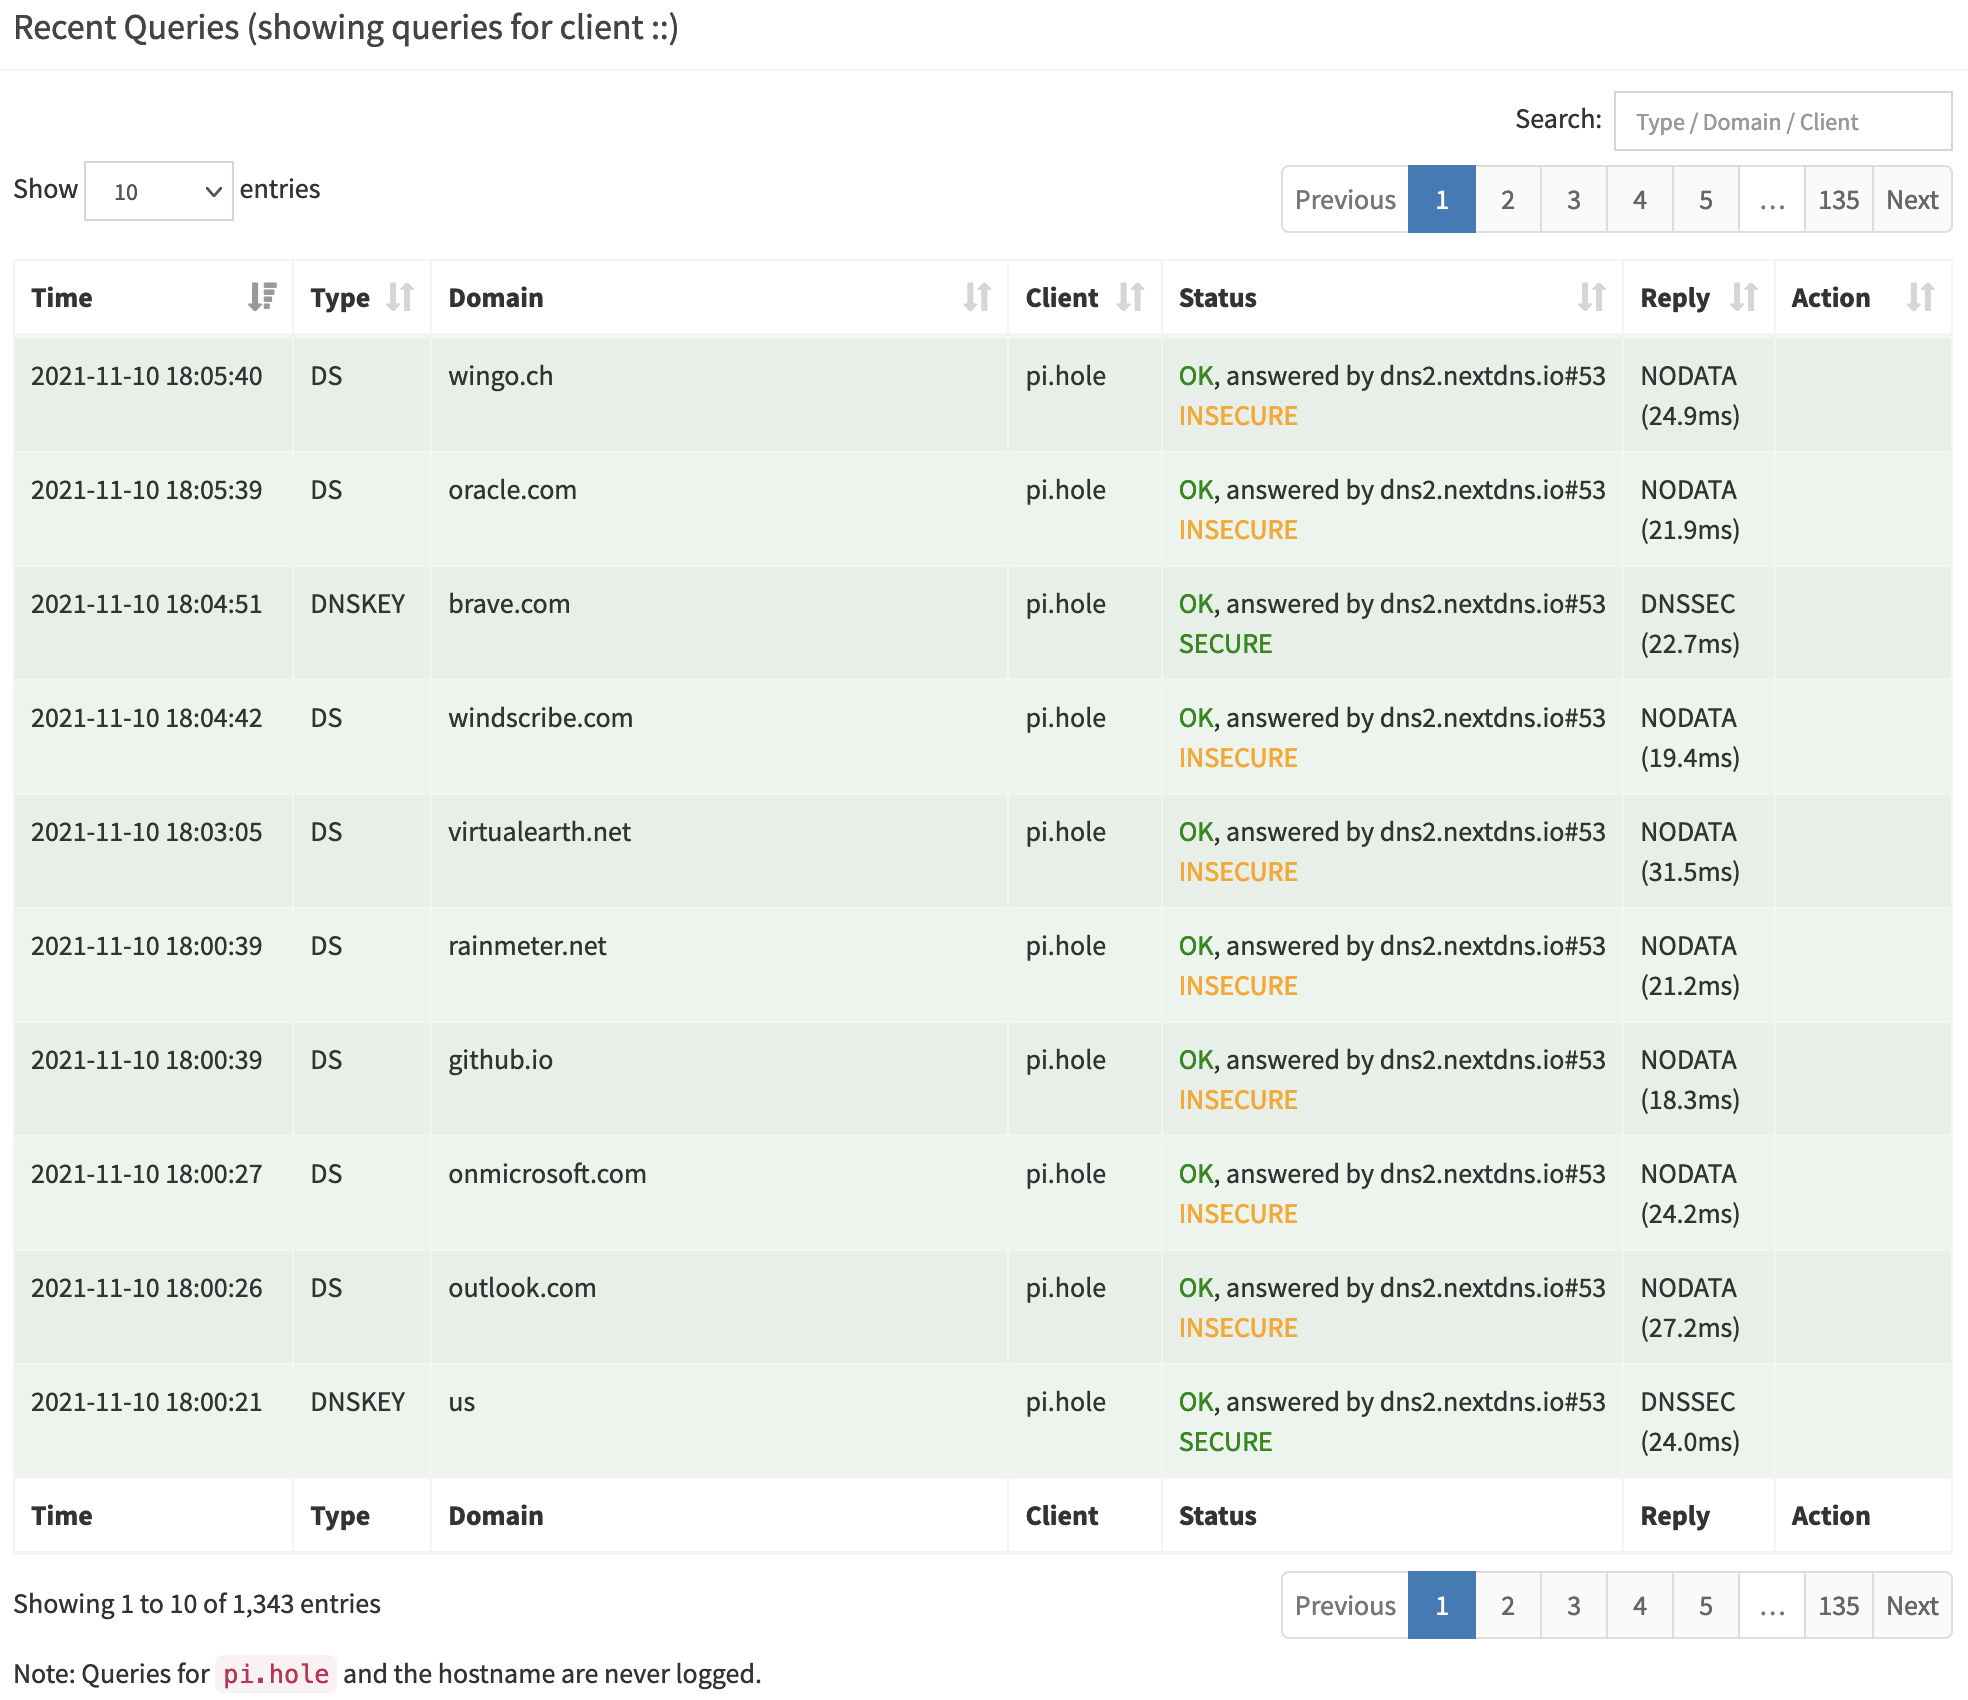This screenshot has width=1968, height=1700.
Task: Click timestamp 2021-11-10 18:00:21
Action: point(146,1402)
